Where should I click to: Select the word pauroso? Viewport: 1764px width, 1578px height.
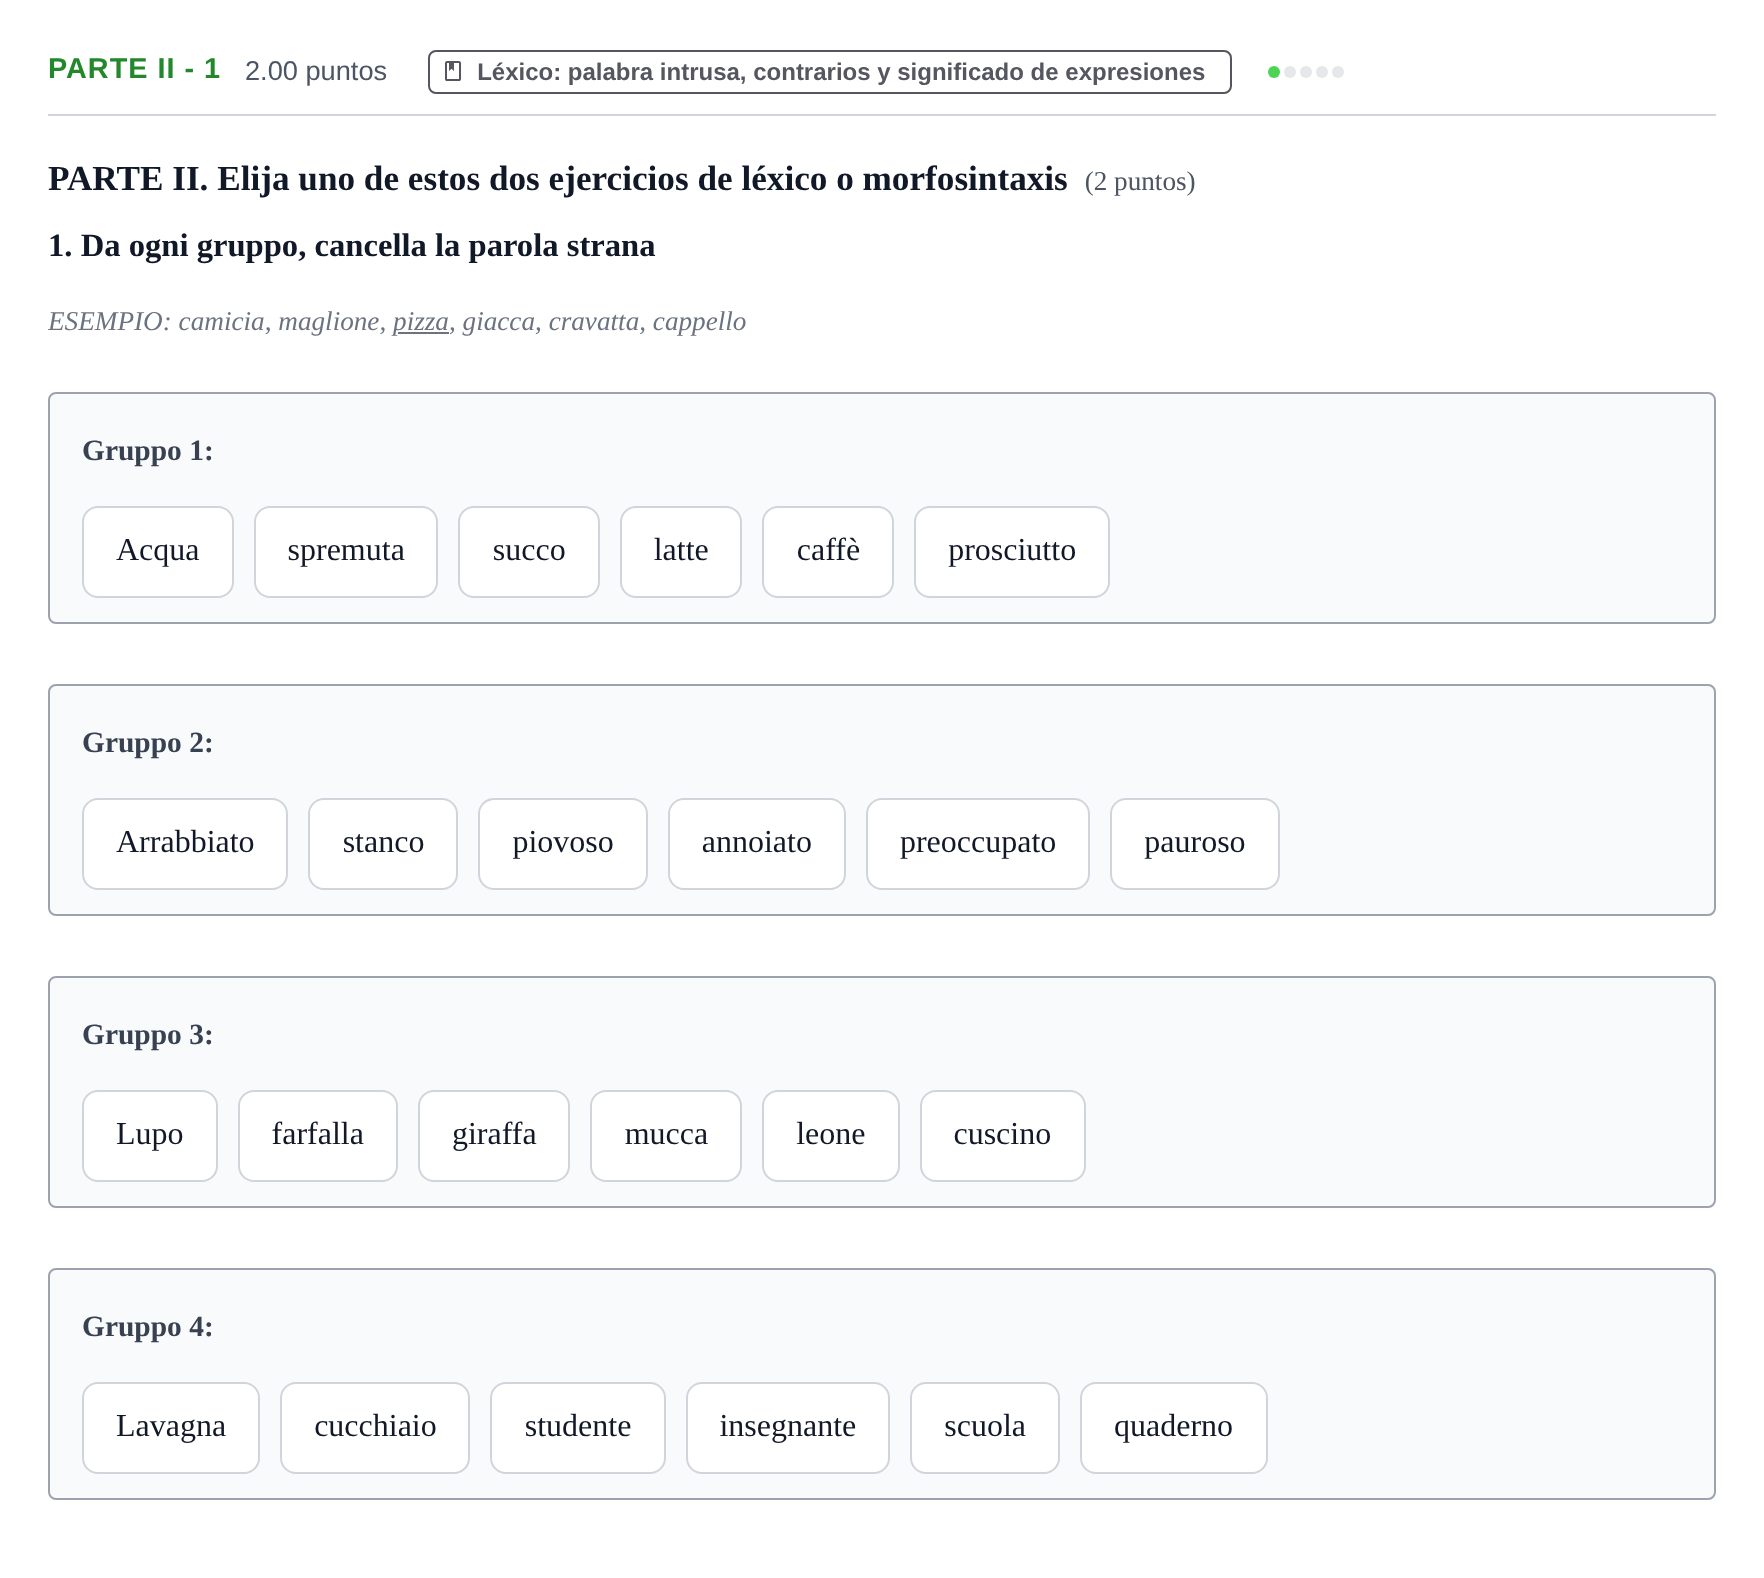1195,844
